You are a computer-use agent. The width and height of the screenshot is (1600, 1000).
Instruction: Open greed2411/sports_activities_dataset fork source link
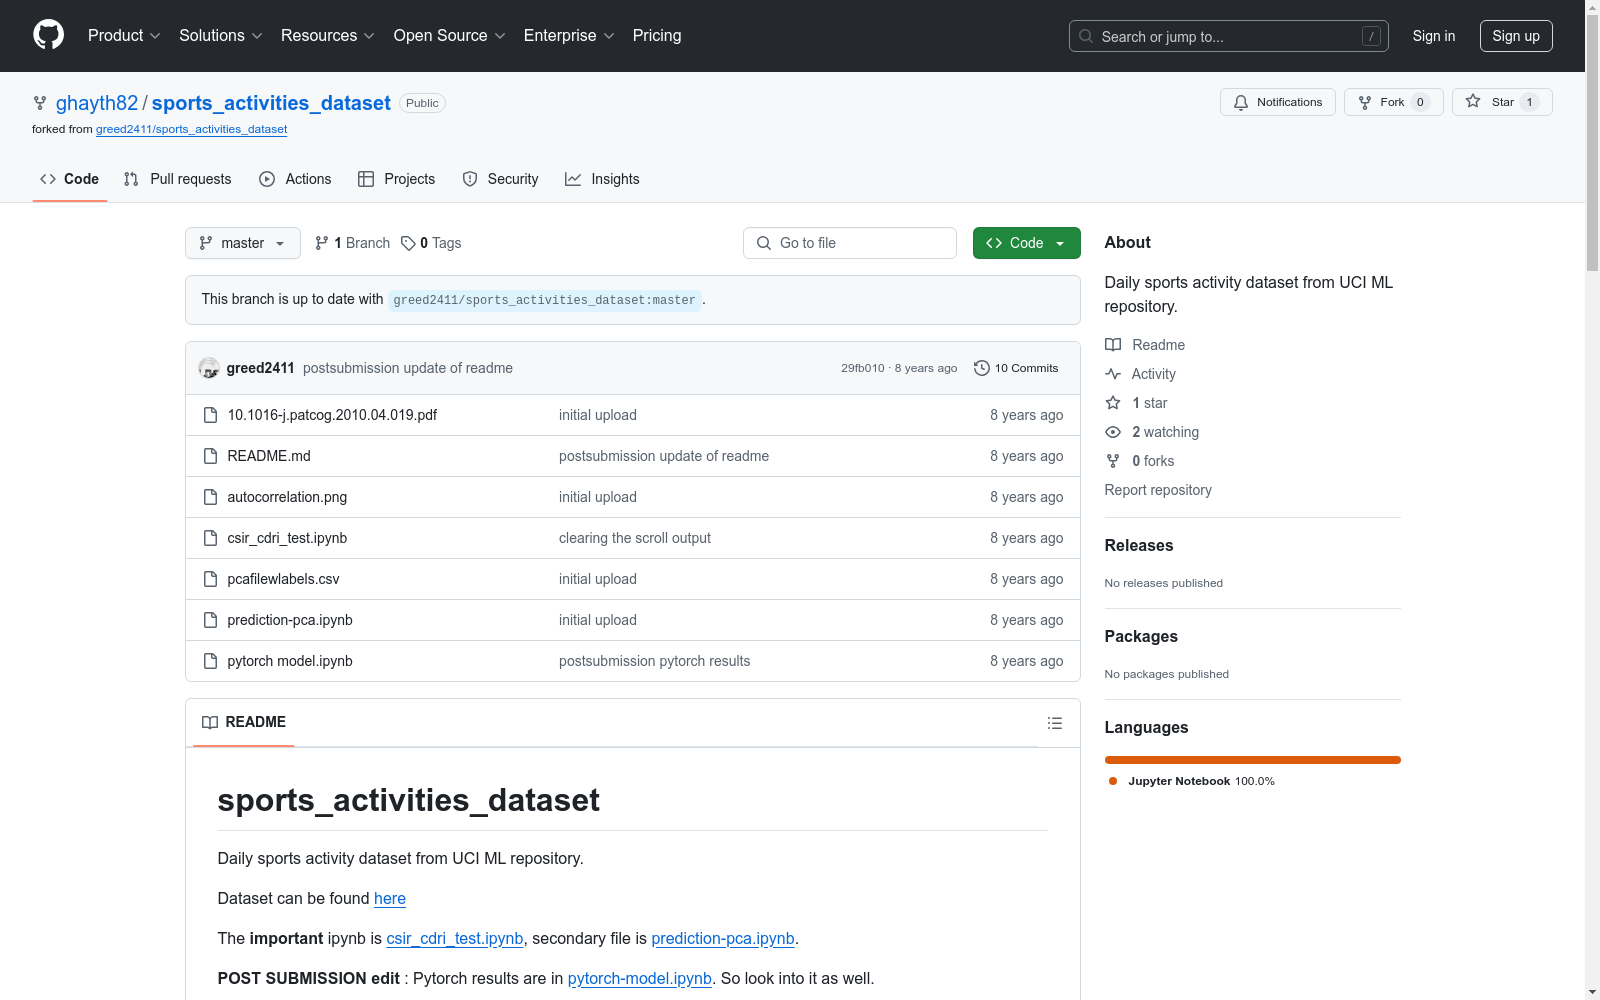click(x=192, y=129)
